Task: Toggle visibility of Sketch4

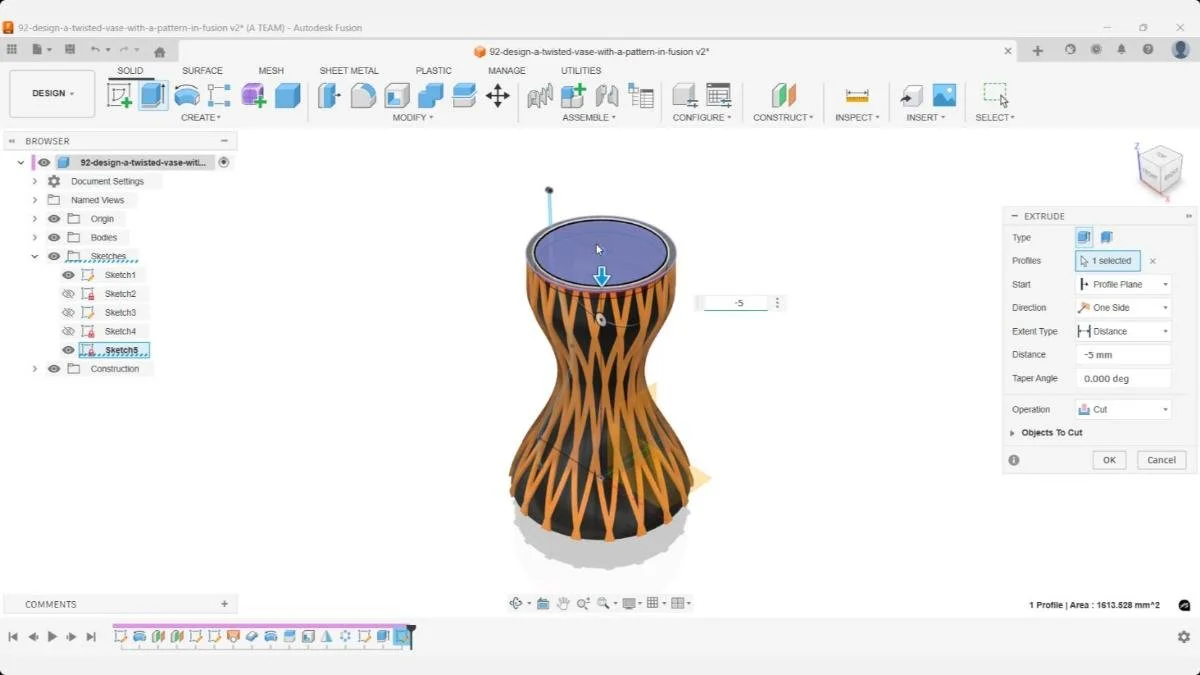Action: [x=68, y=331]
